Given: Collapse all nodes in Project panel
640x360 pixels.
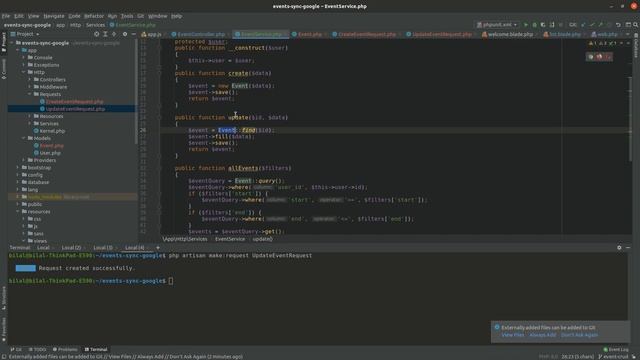Looking at the screenshot, I should (x=114, y=34).
